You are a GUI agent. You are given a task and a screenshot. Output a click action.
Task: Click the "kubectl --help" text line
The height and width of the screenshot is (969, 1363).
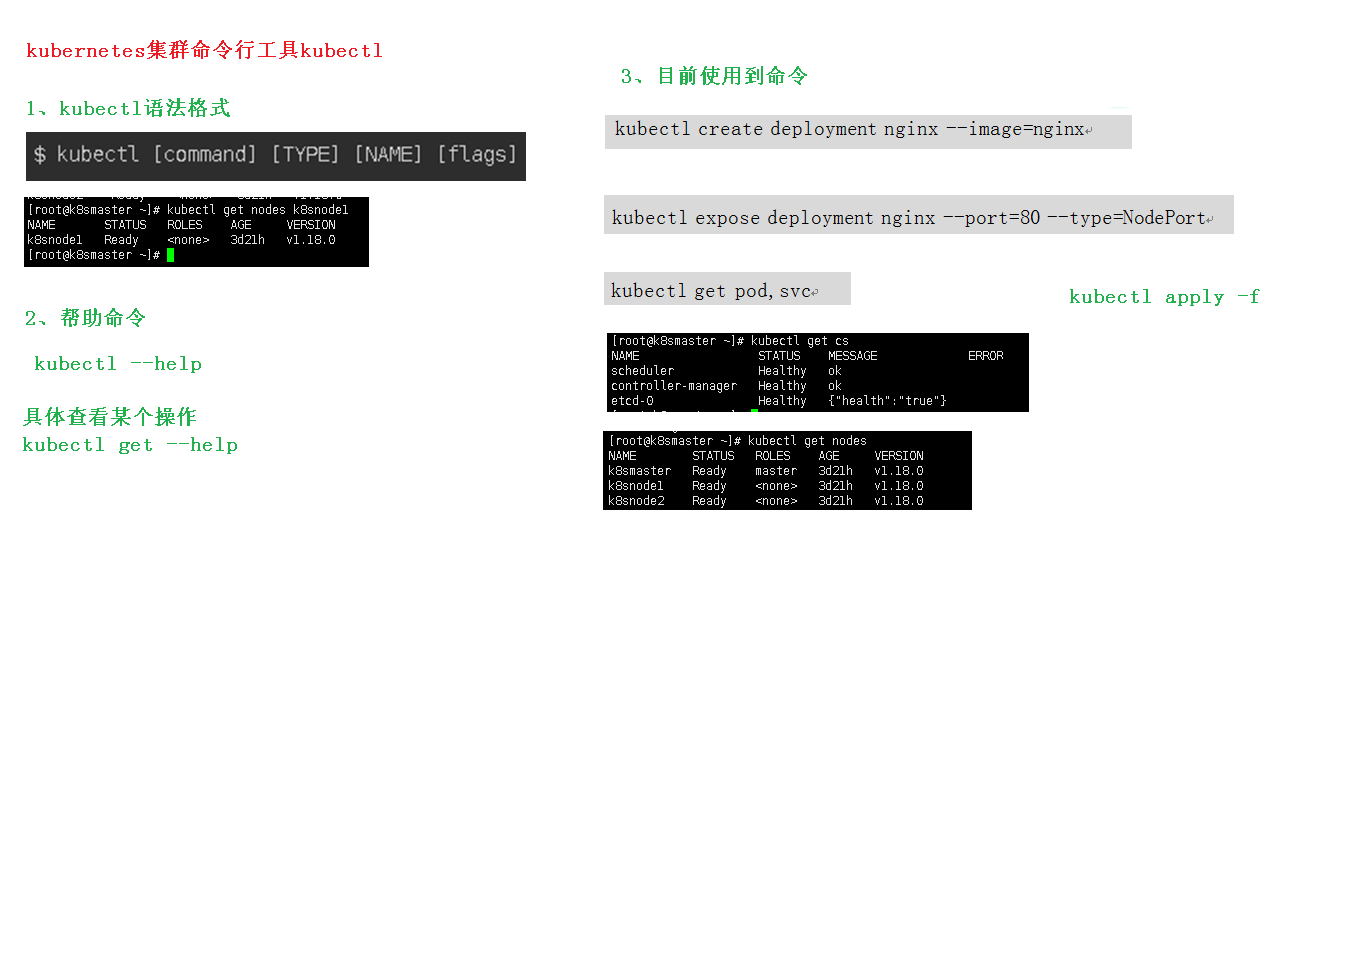pyautogui.click(x=118, y=364)
